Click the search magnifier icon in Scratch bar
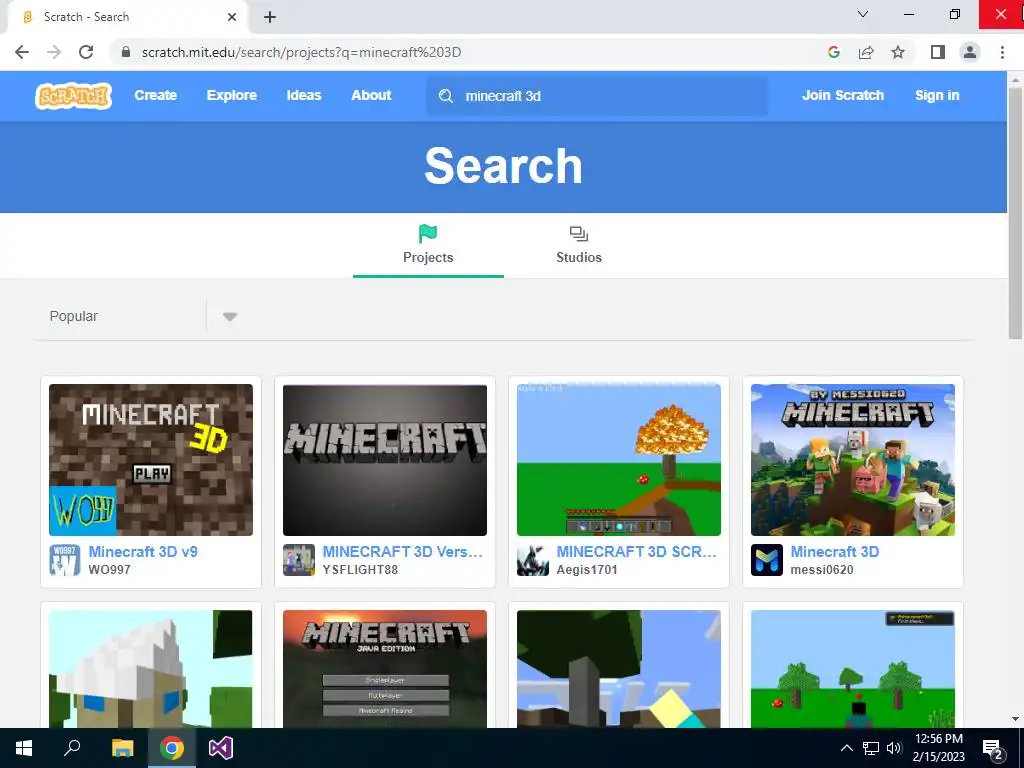The width and height of the screenshot is (1024, 768). (446, 96)
